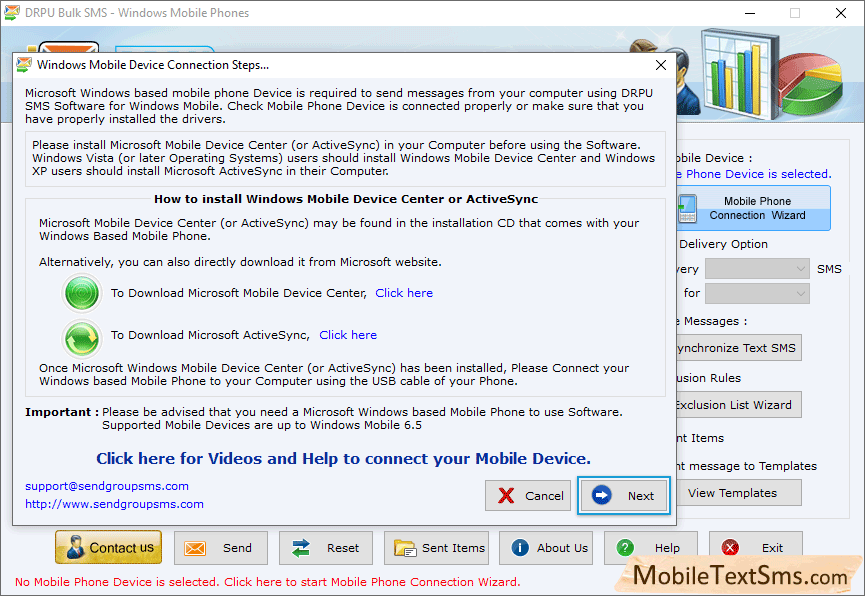Click the 'Delivery Option' label
Viewport: 865px width, 596px height.
723,244
